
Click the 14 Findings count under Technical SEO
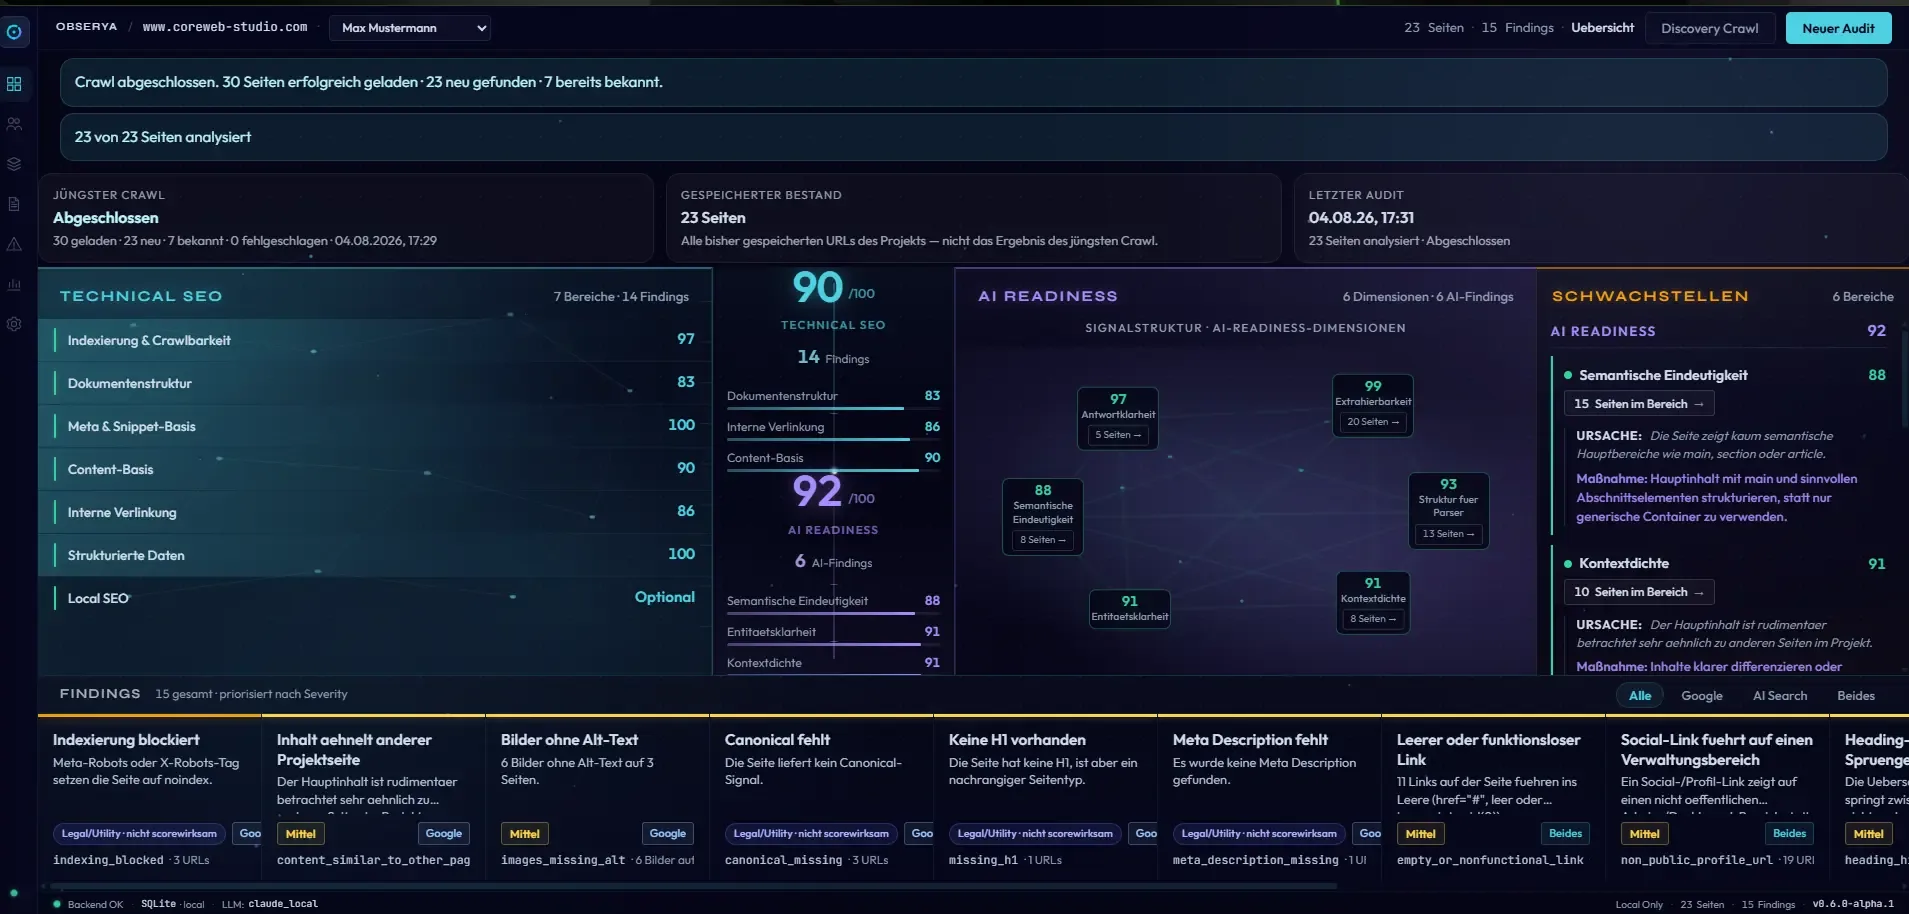tap(833, 357)
